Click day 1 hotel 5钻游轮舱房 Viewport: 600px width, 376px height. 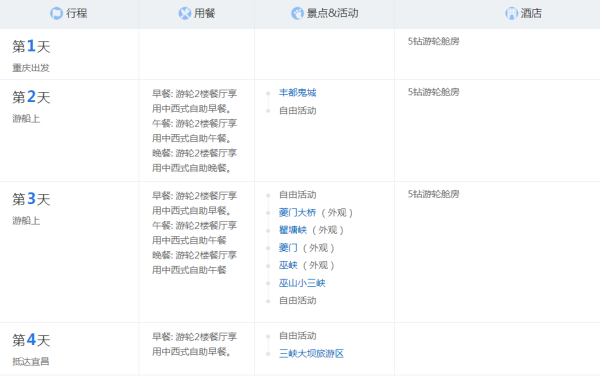[x=434, y=41]
